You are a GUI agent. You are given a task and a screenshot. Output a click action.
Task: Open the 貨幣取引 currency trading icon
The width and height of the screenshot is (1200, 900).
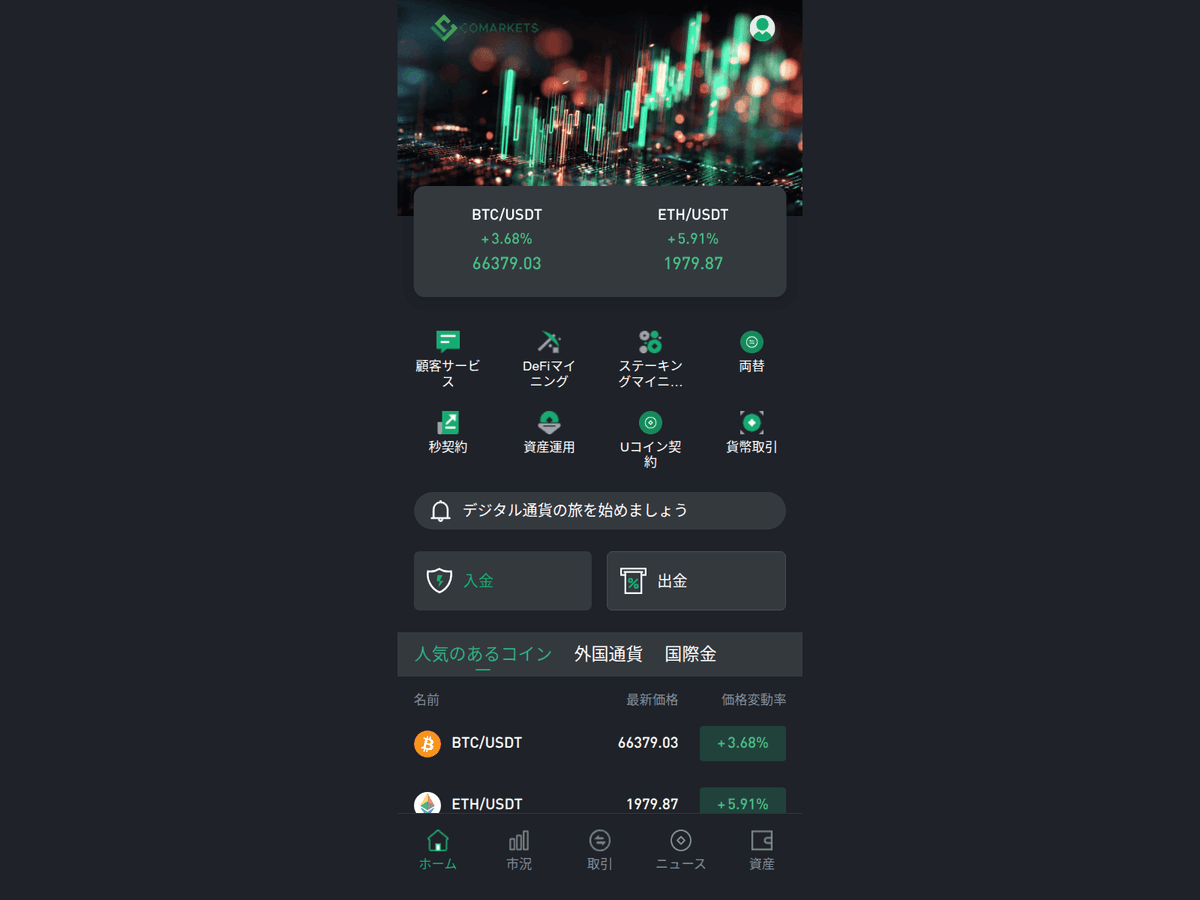(x=752, y=422)
